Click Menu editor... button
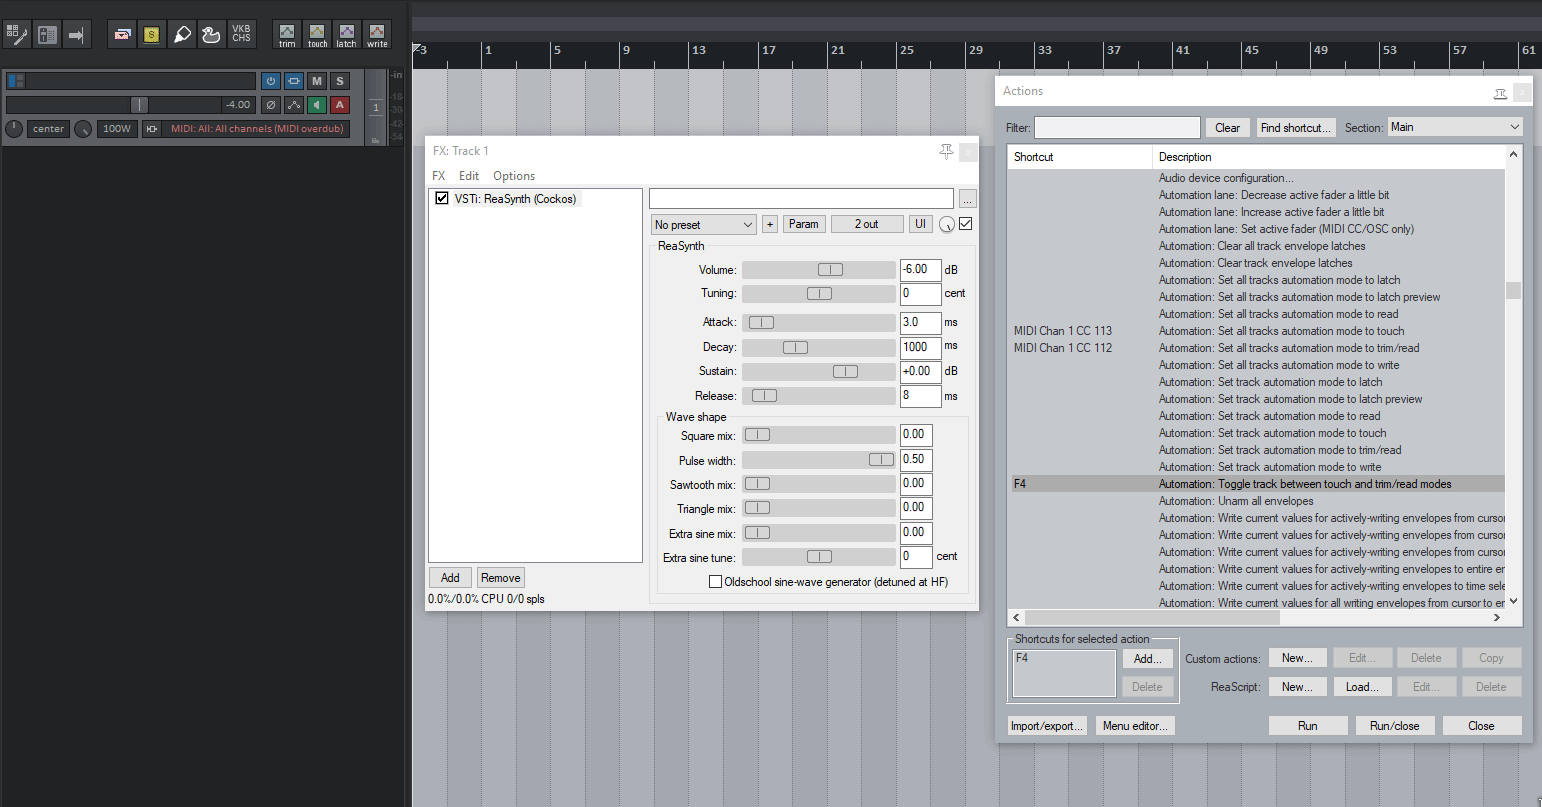 click(1135, 726)
